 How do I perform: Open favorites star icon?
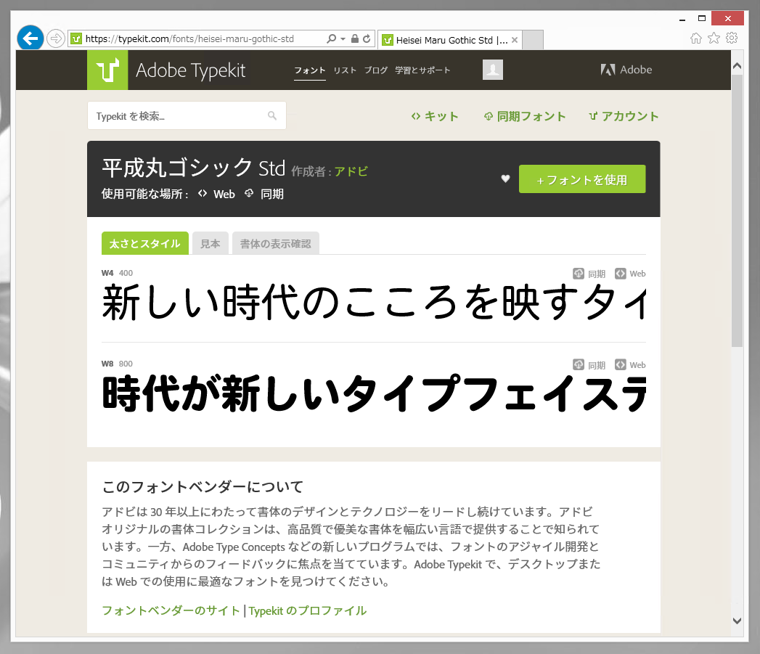tap(714, 38)
